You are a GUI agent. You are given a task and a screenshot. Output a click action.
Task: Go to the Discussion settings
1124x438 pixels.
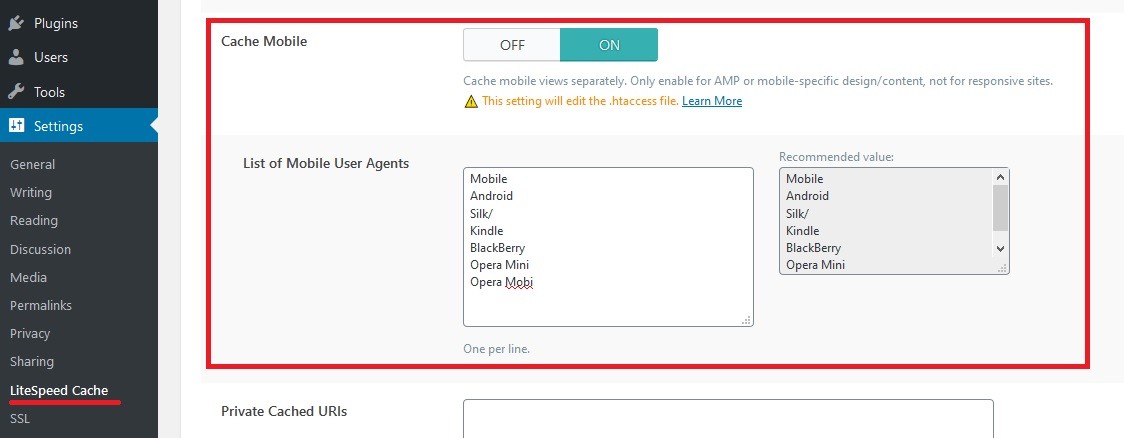click(40, 249)
